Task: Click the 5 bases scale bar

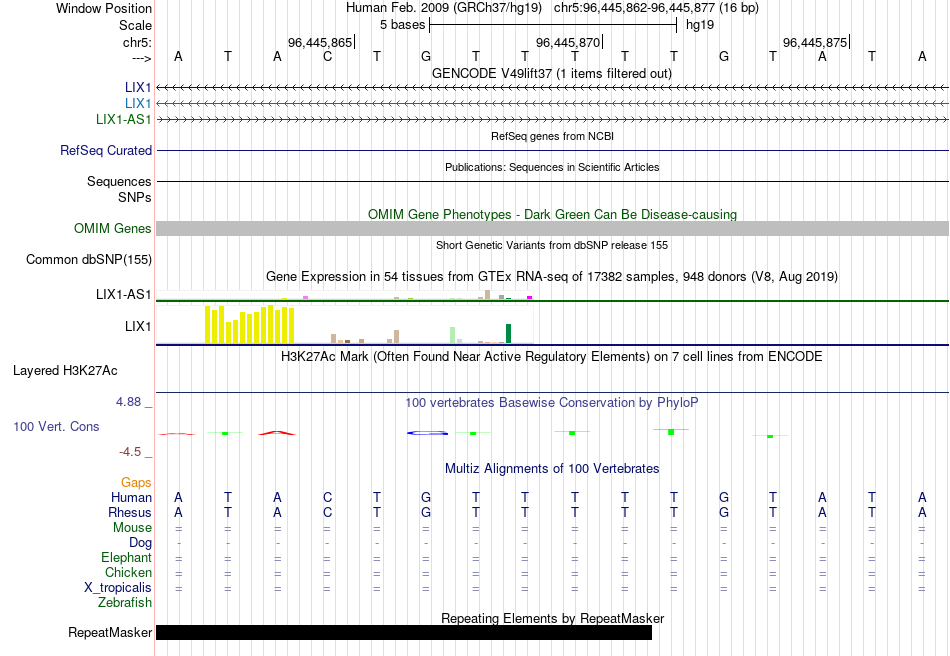Action: tap(553, 25)
